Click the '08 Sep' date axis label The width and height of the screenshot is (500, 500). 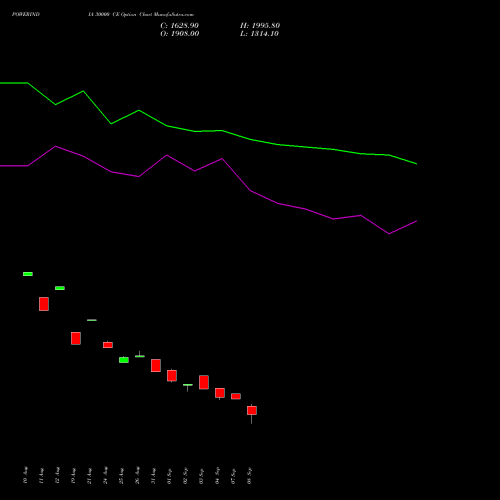(x=249, y=475)
